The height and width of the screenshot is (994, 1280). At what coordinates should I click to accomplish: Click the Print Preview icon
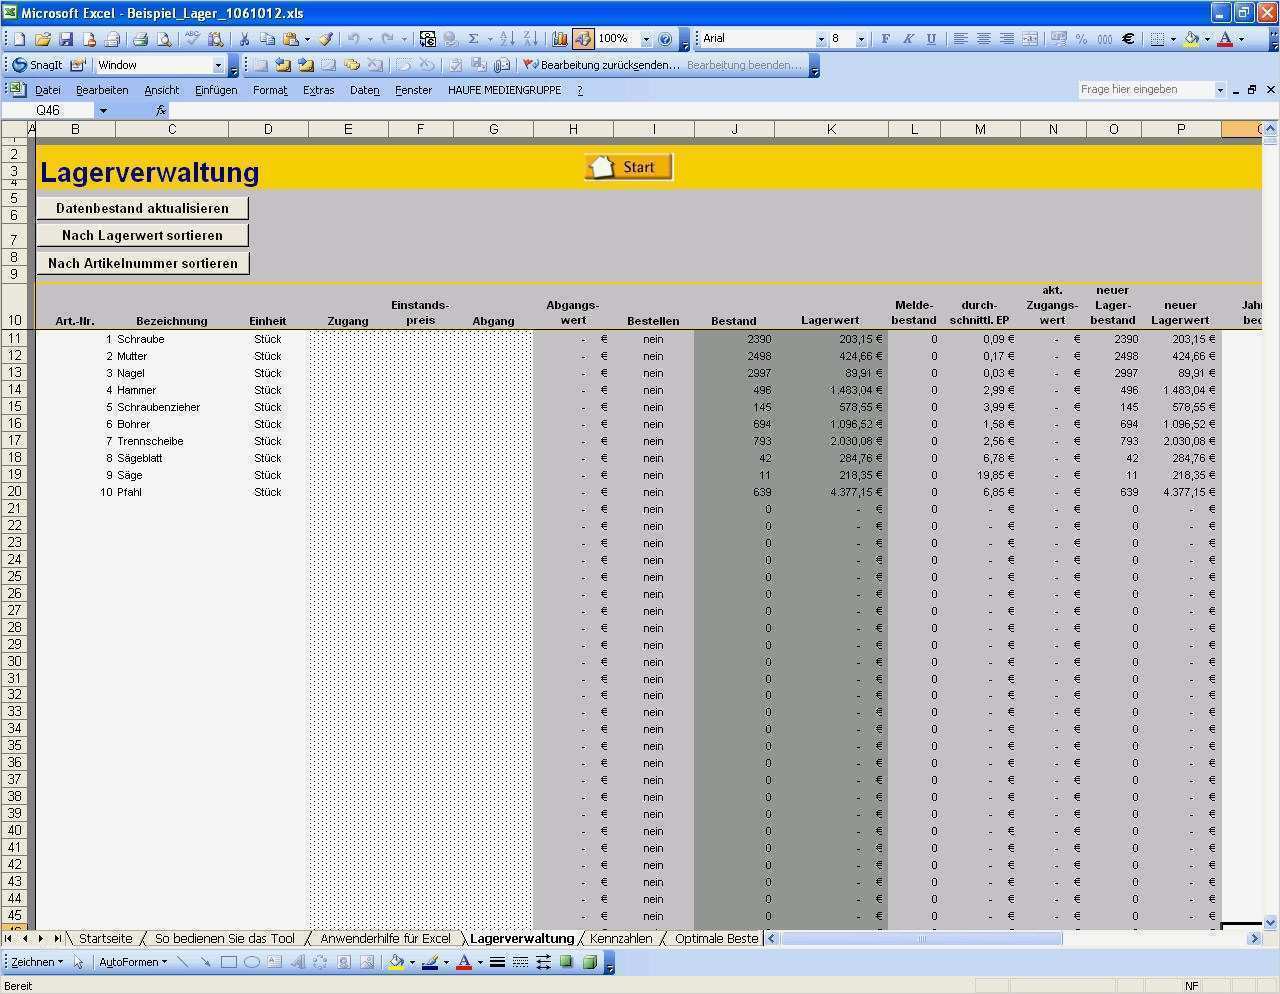[164, 38]
